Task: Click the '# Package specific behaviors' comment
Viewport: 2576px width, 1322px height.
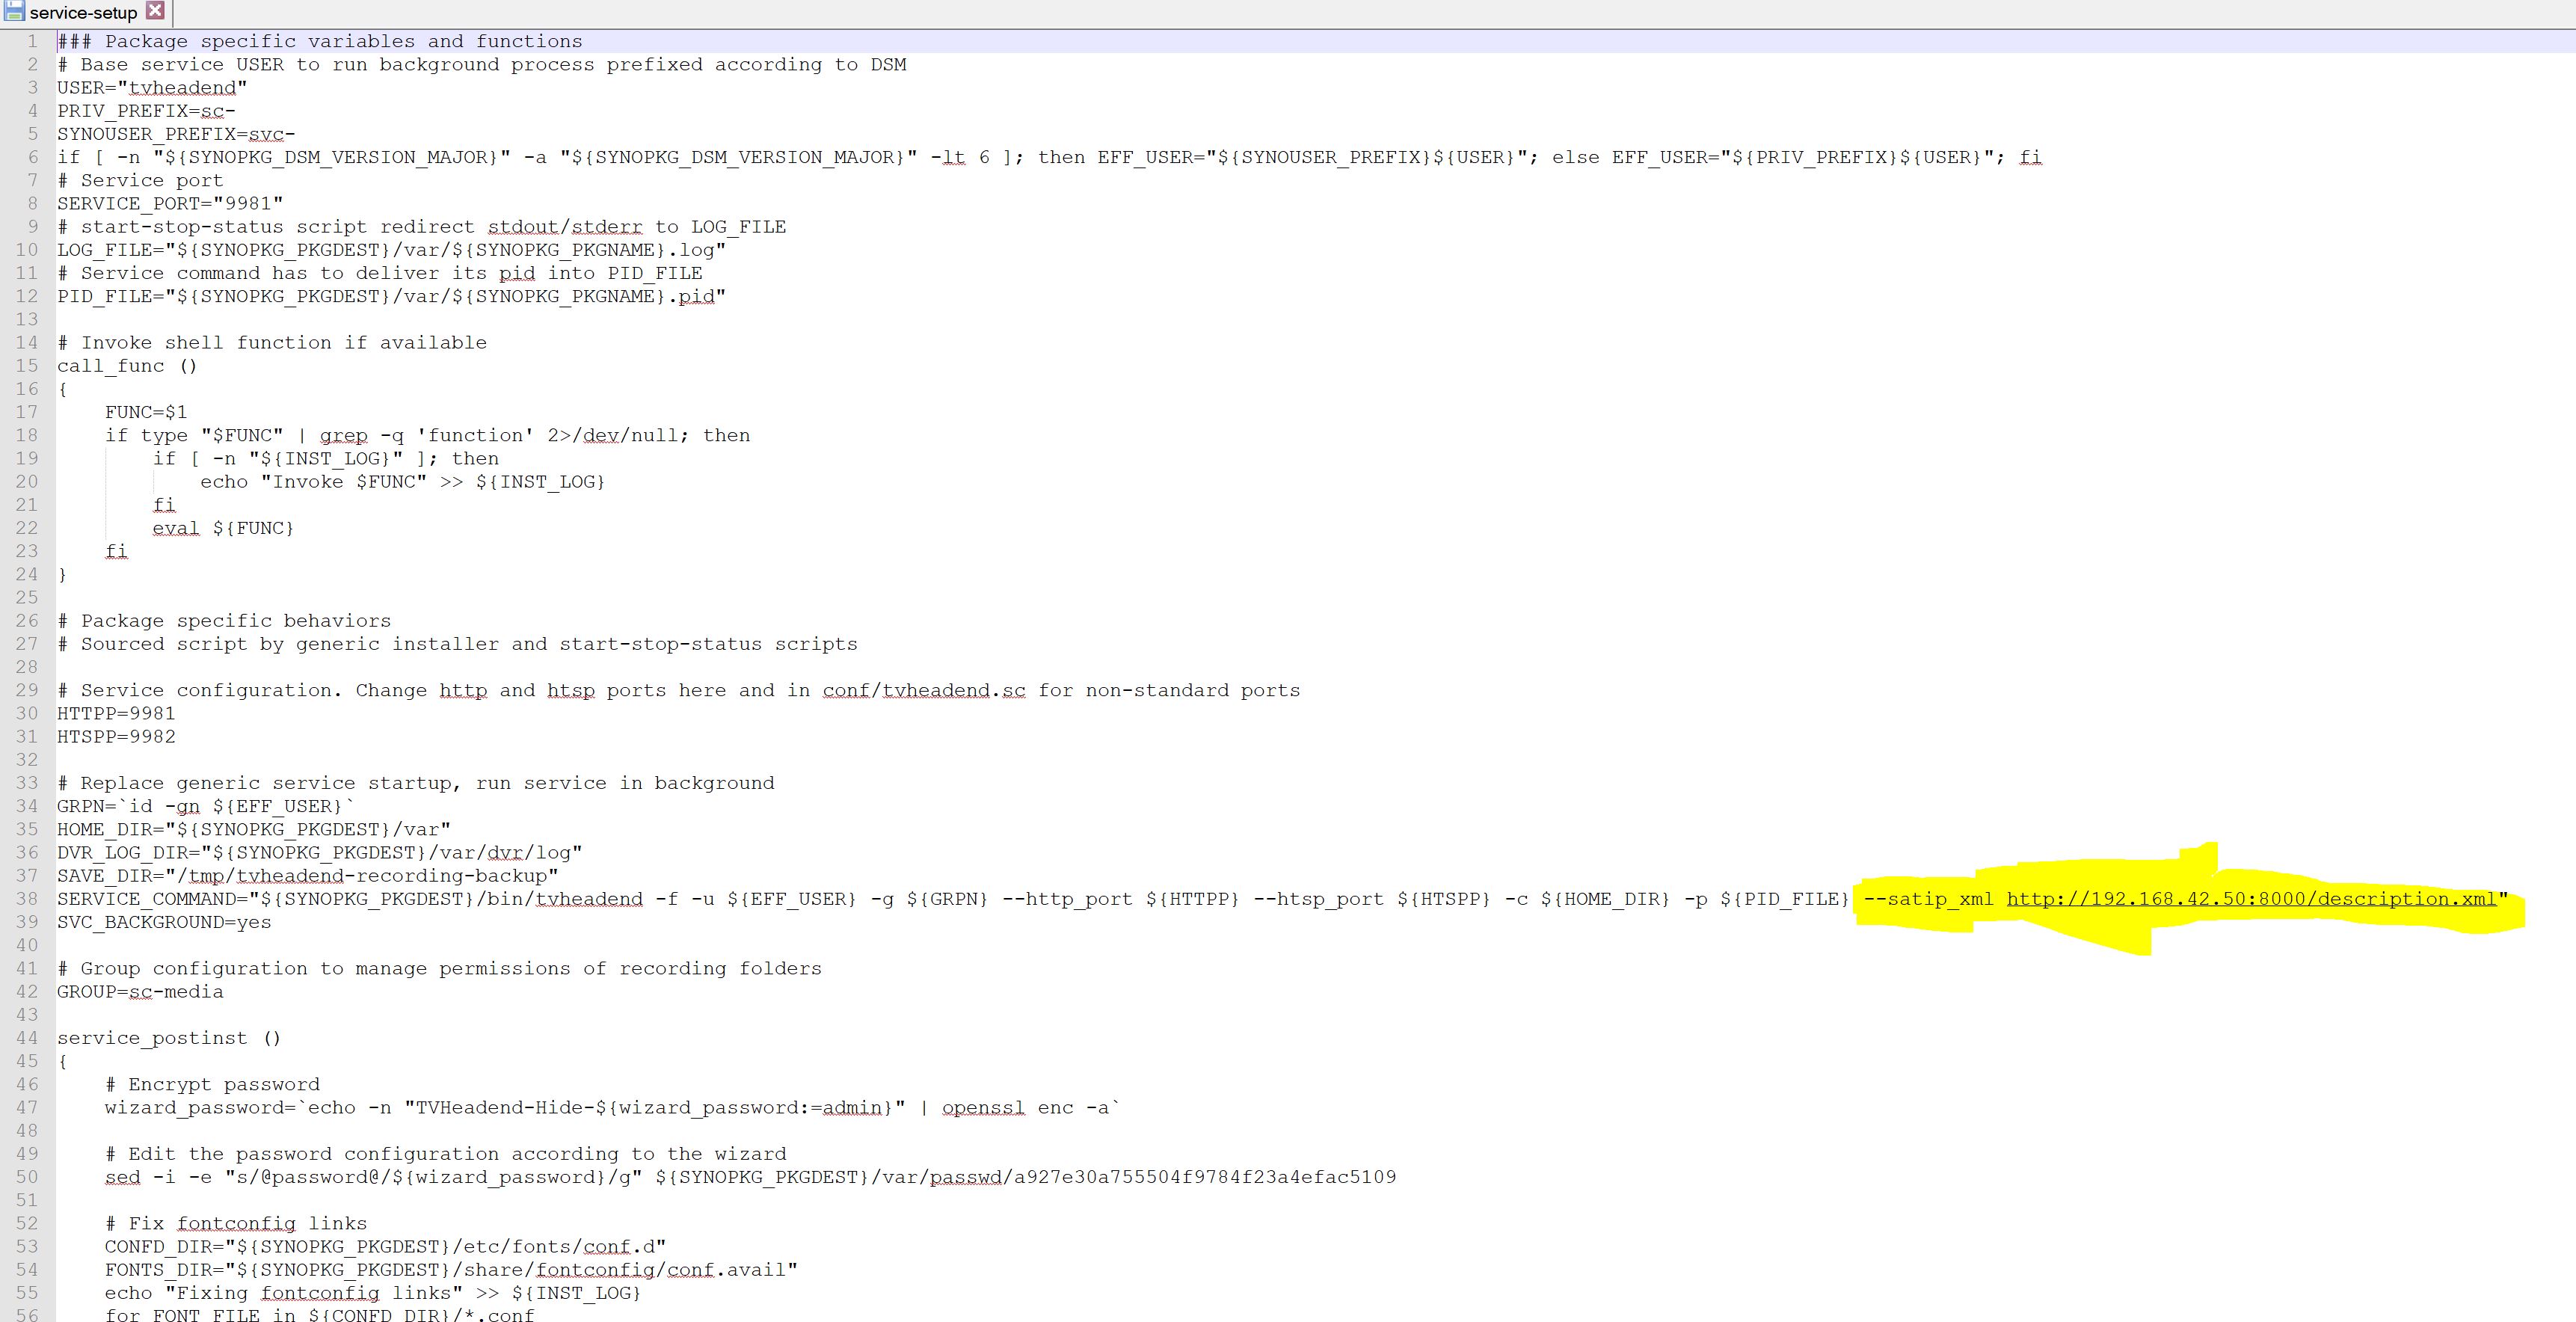Action: [x=224, y=621]
